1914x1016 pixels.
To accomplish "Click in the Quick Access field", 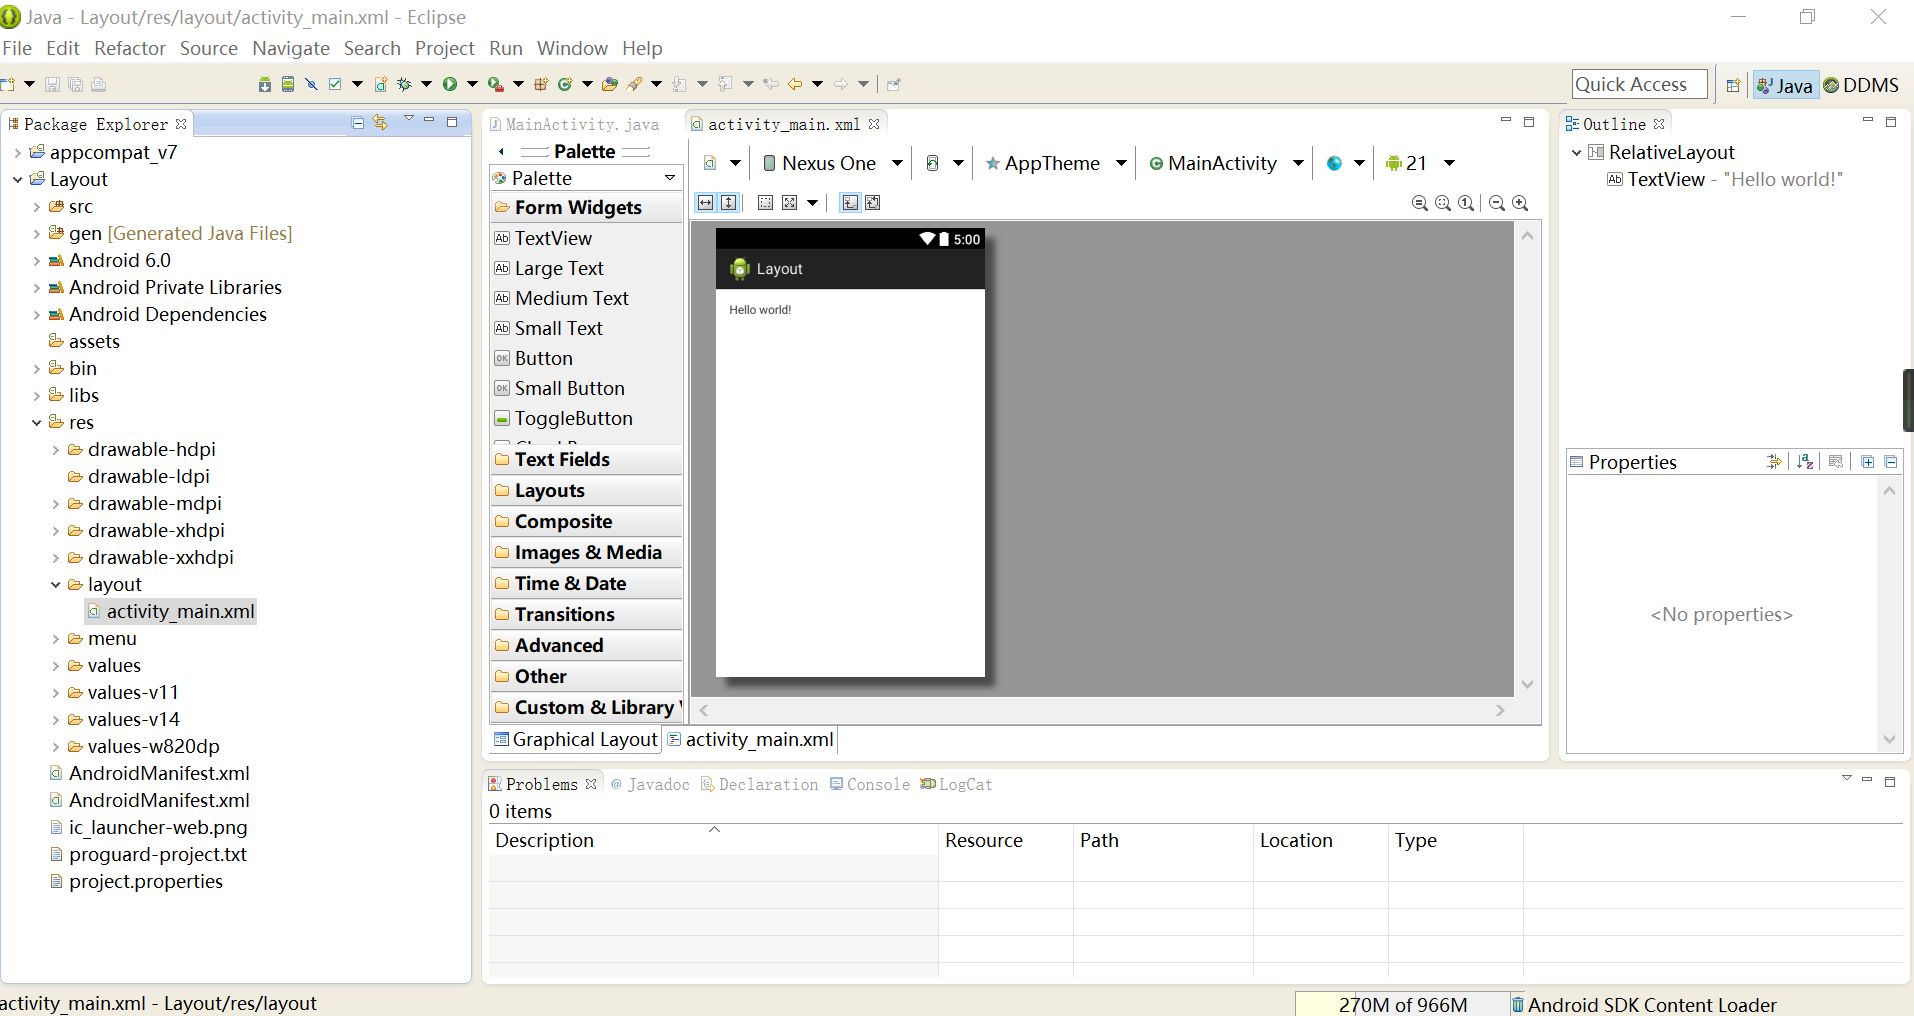I will pyautogui.click(x=1639, y=85).
